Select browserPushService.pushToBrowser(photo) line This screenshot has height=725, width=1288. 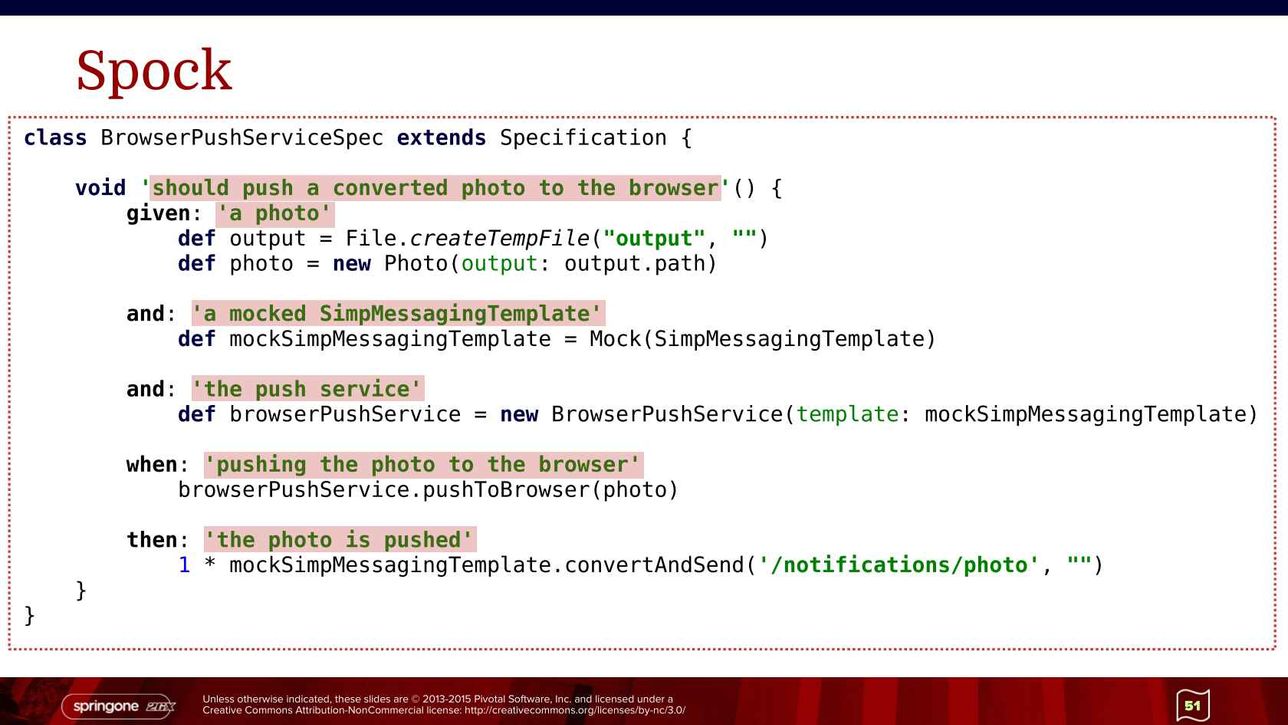point(428,490)
